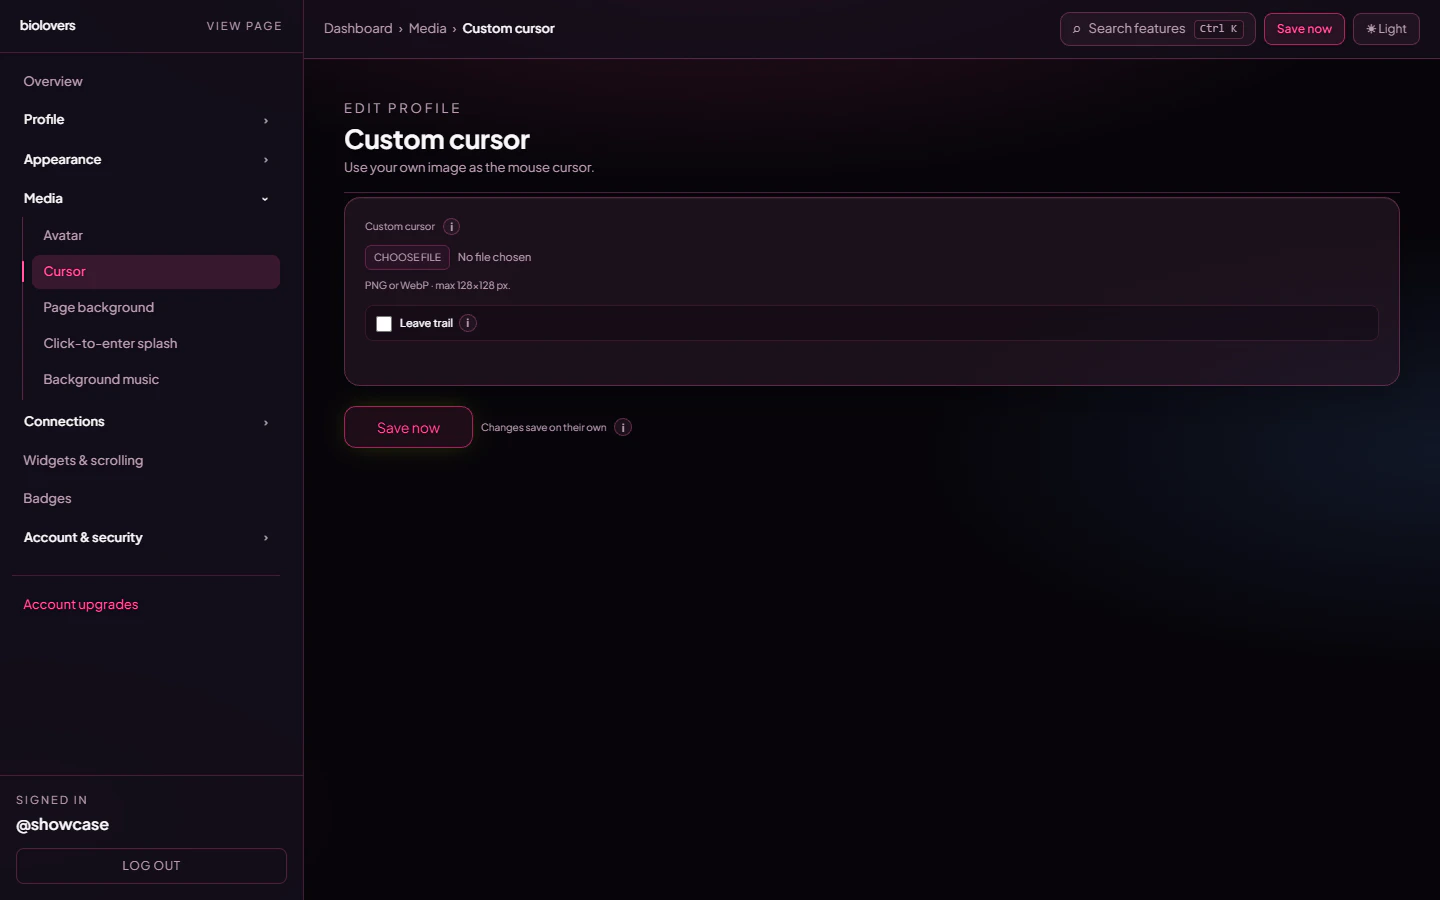The image size is (1440, 900).
Task: Click Media in the breadcrumb
Action: pos(428,28)
